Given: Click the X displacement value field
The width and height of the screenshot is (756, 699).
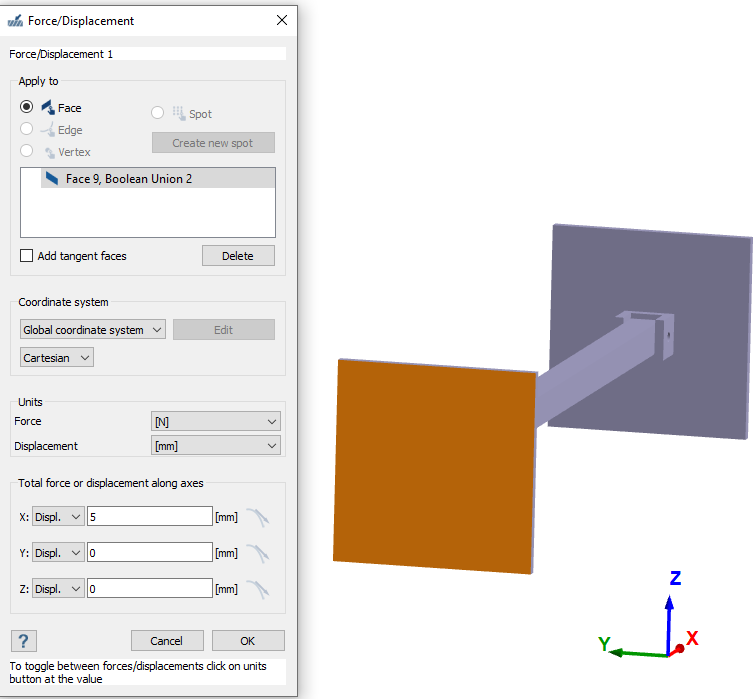Looking at the screenshot, I should (x=150, y=516).
